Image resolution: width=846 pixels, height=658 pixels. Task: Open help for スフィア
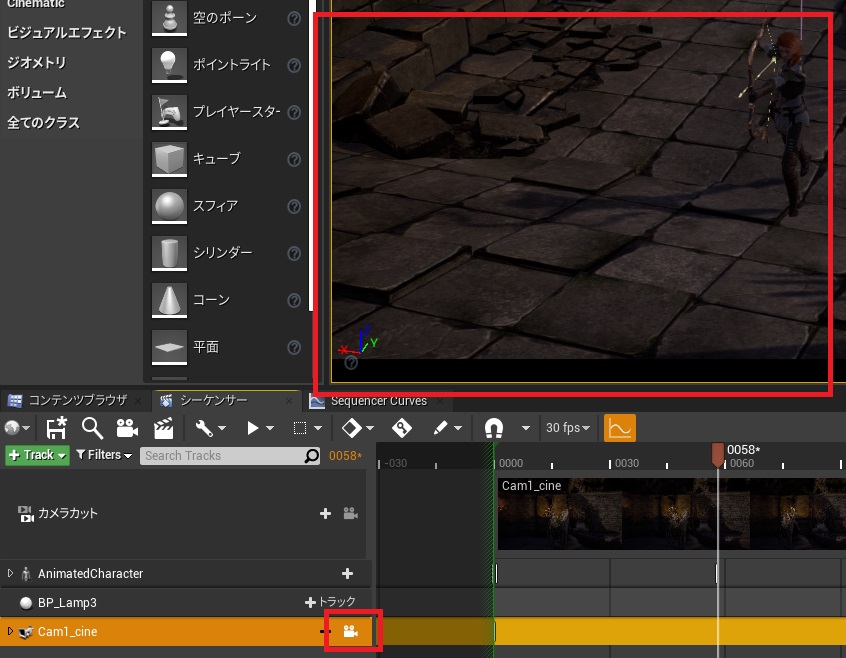pyautogui.click(x=294, y=206)
